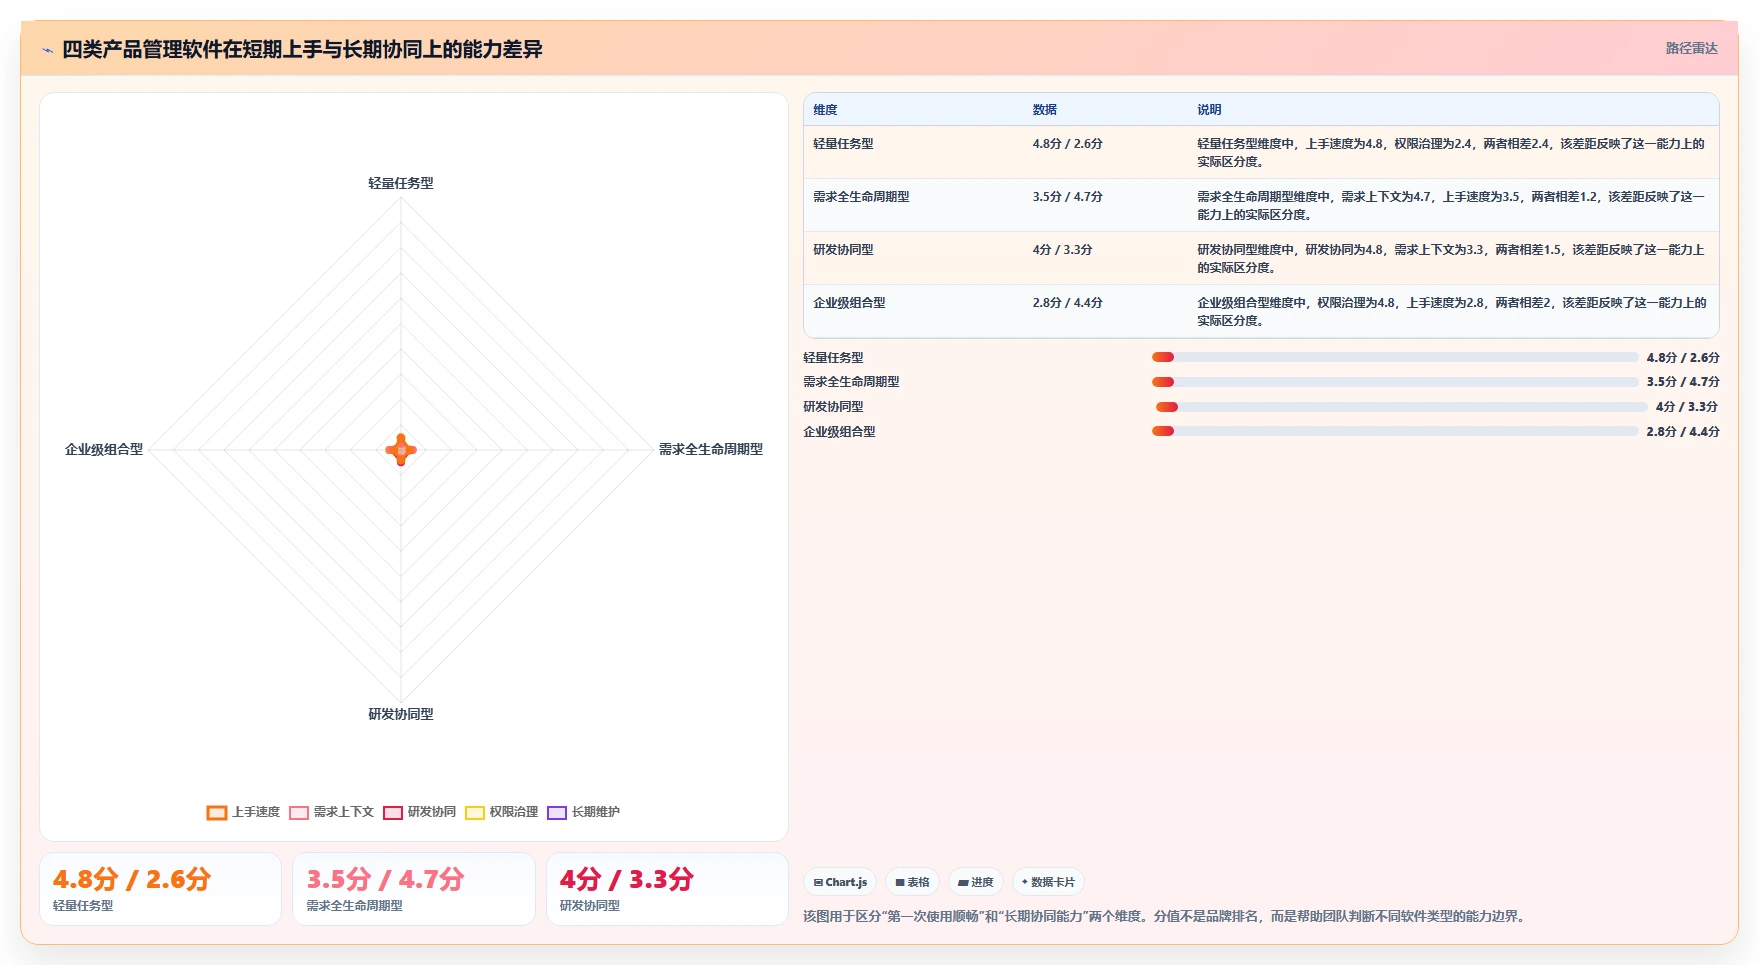
Task: Click the 轻量任务型 description text in table
Action: click(x=1452, y=153)
